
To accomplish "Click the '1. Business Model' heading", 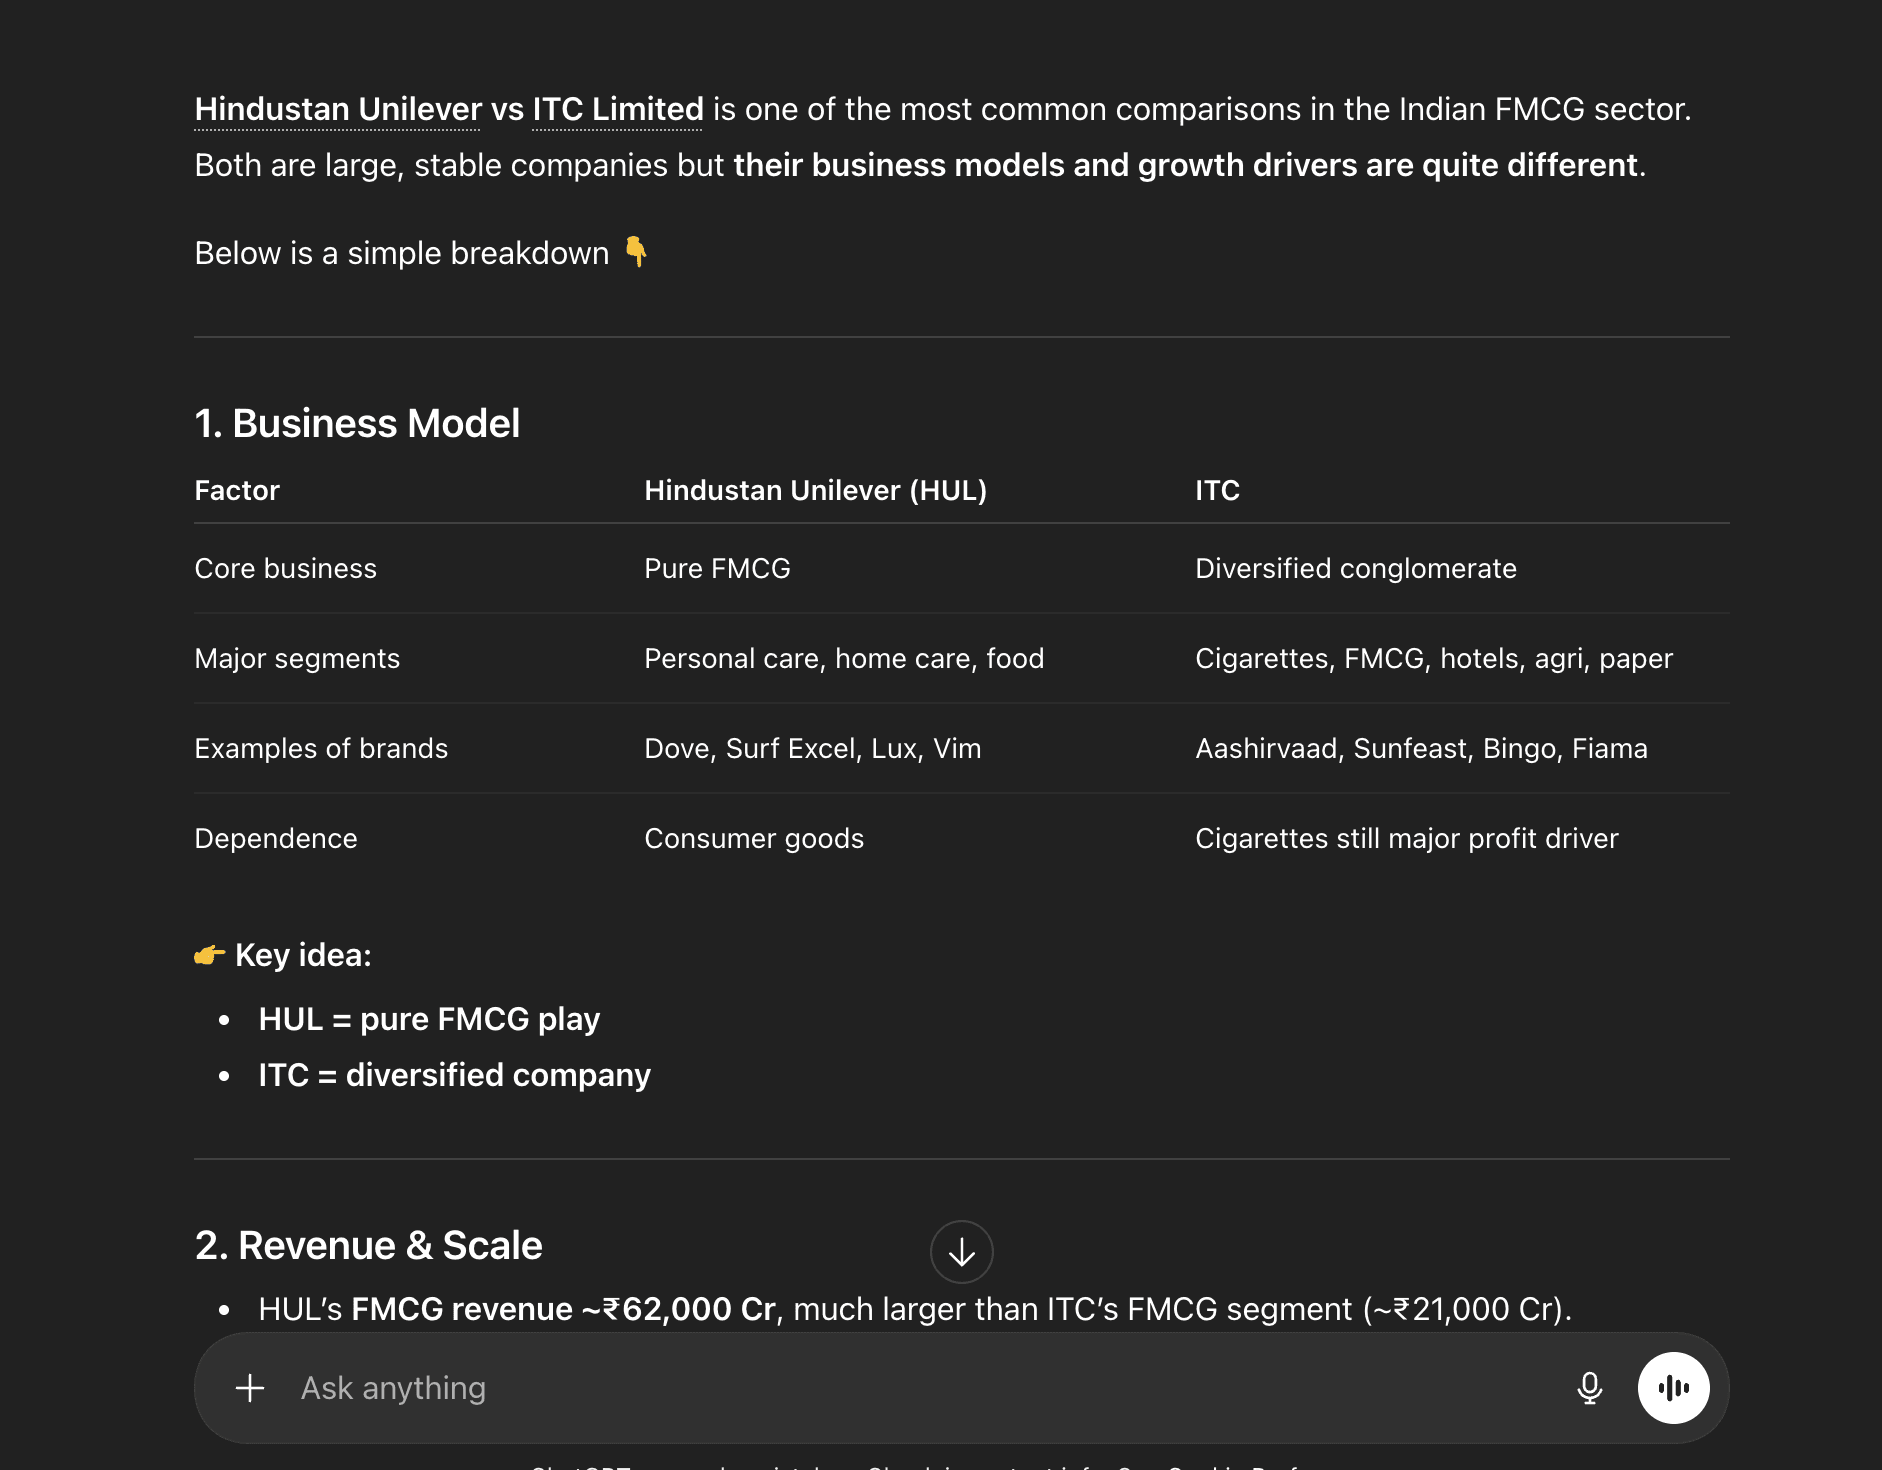I will (357, 423).
